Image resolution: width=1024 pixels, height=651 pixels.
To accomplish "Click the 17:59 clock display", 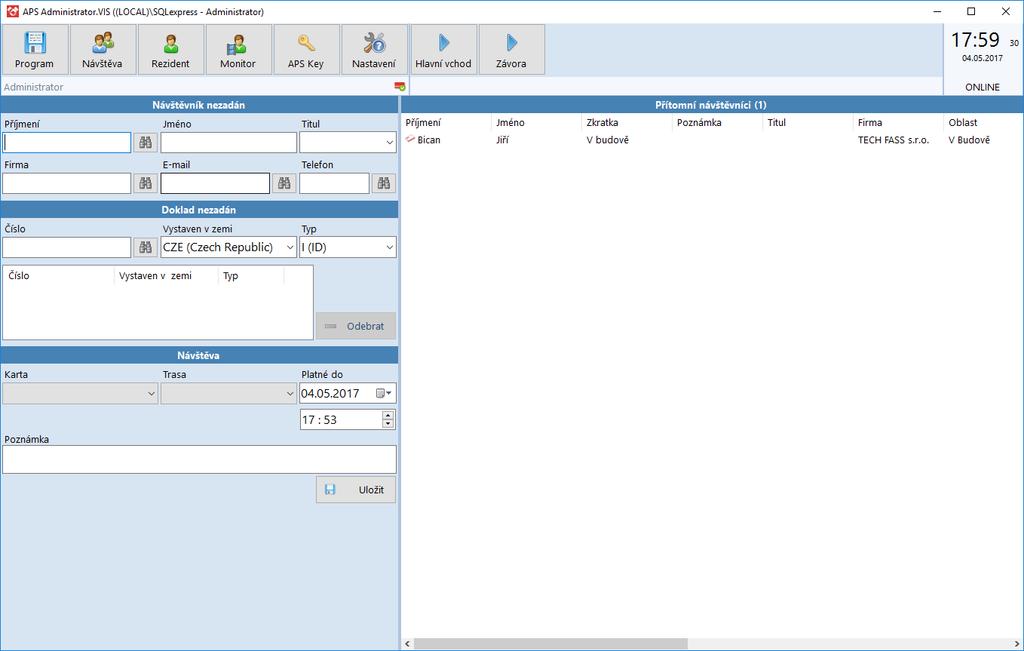I will (975, 40).
